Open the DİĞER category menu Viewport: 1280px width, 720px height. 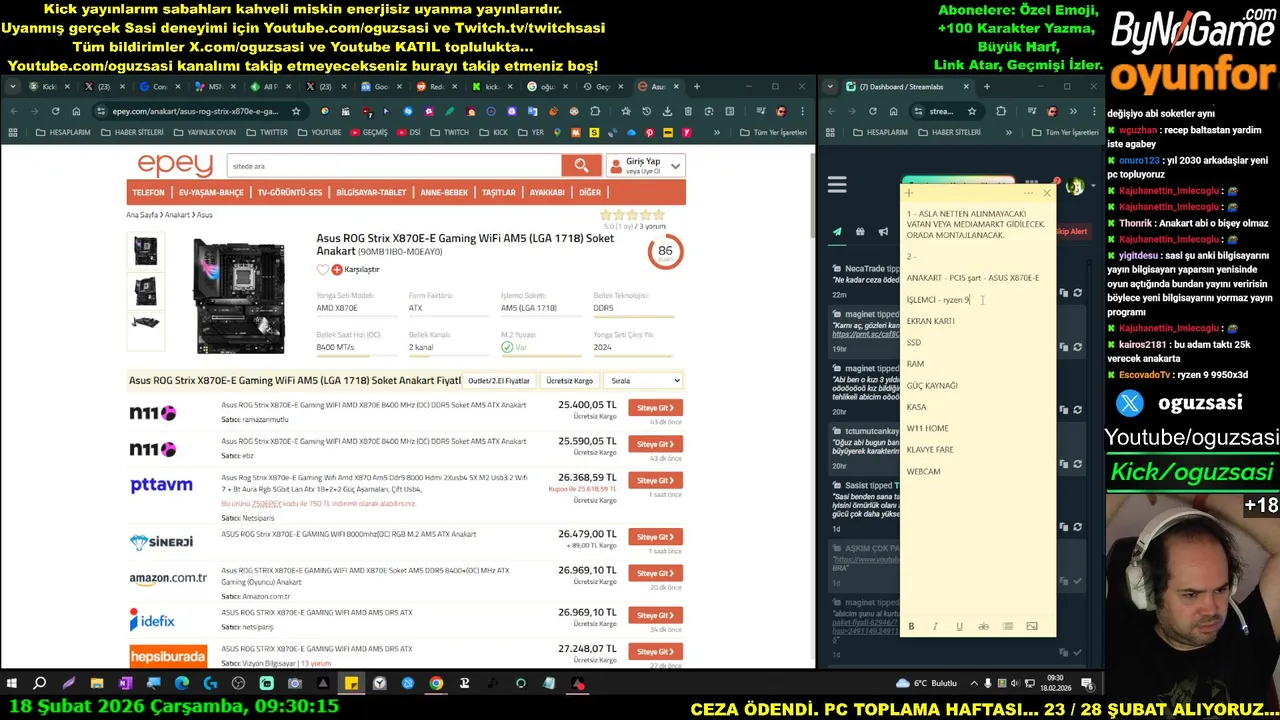pos(590,192)
